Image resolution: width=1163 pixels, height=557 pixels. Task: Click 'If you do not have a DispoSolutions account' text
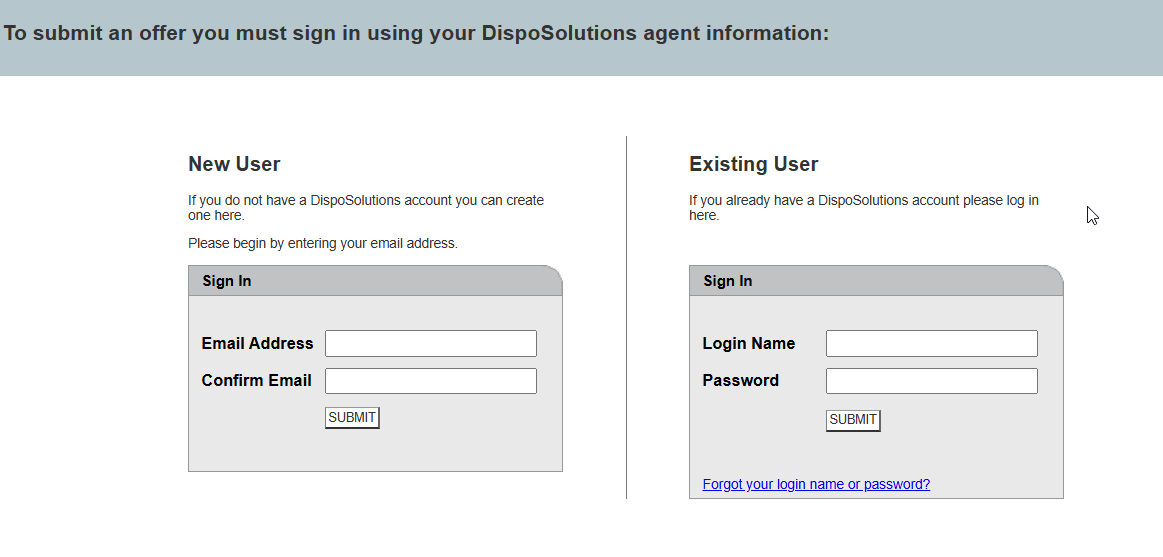(366, 208)
